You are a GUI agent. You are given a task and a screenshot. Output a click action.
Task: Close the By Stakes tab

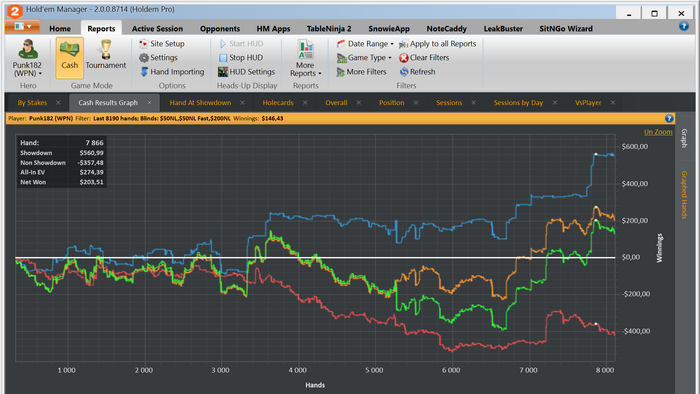point(58,103)
